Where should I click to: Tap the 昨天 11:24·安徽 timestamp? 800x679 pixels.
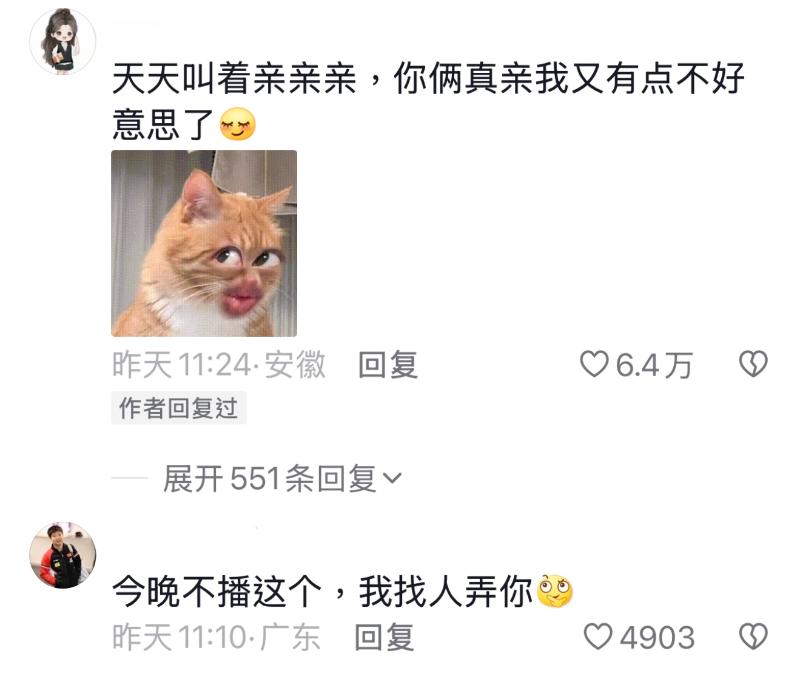click(x=219, y=365)
